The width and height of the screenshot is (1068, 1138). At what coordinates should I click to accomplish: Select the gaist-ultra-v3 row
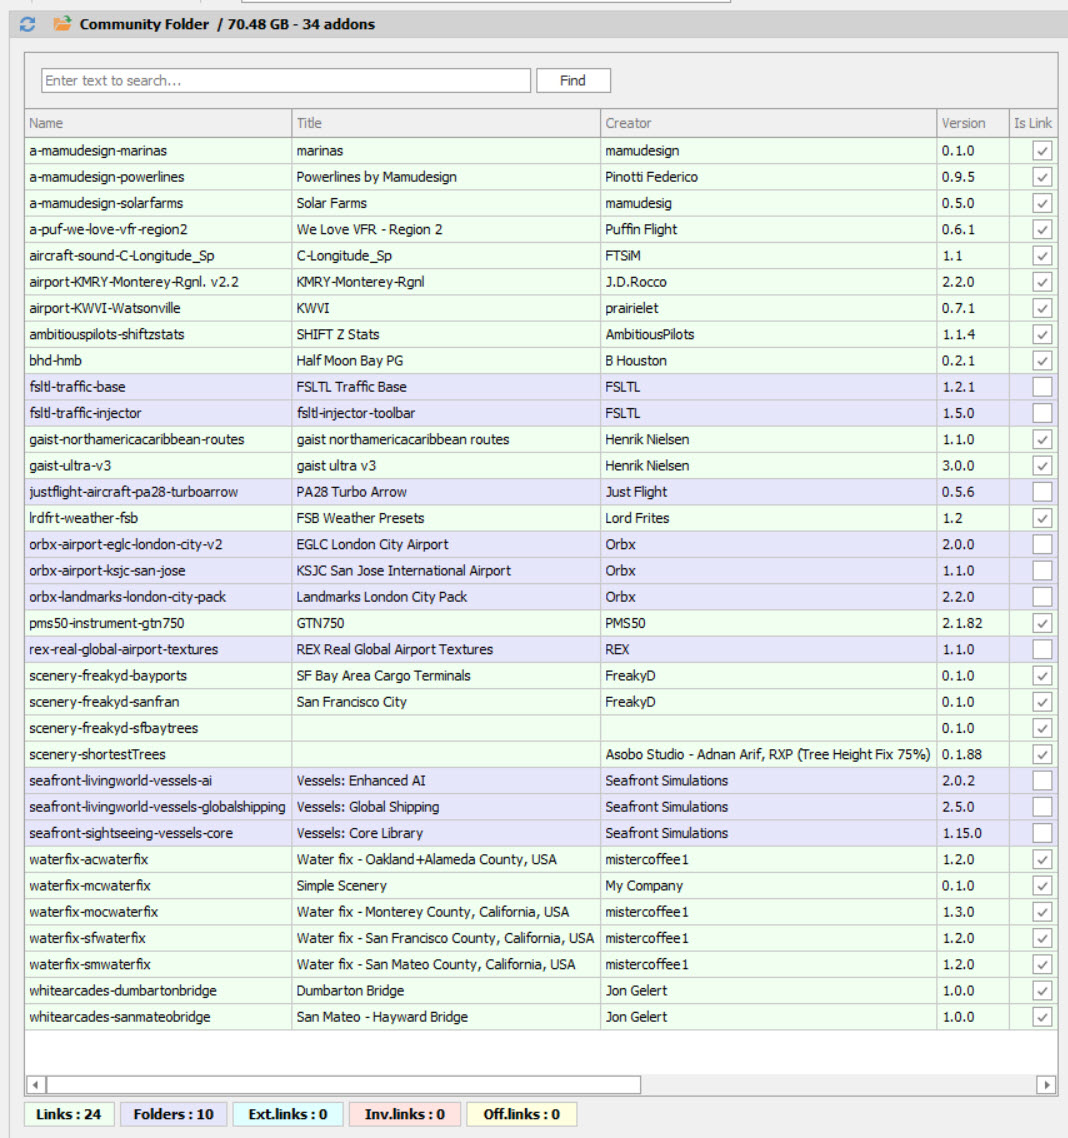tap(541, 466)
